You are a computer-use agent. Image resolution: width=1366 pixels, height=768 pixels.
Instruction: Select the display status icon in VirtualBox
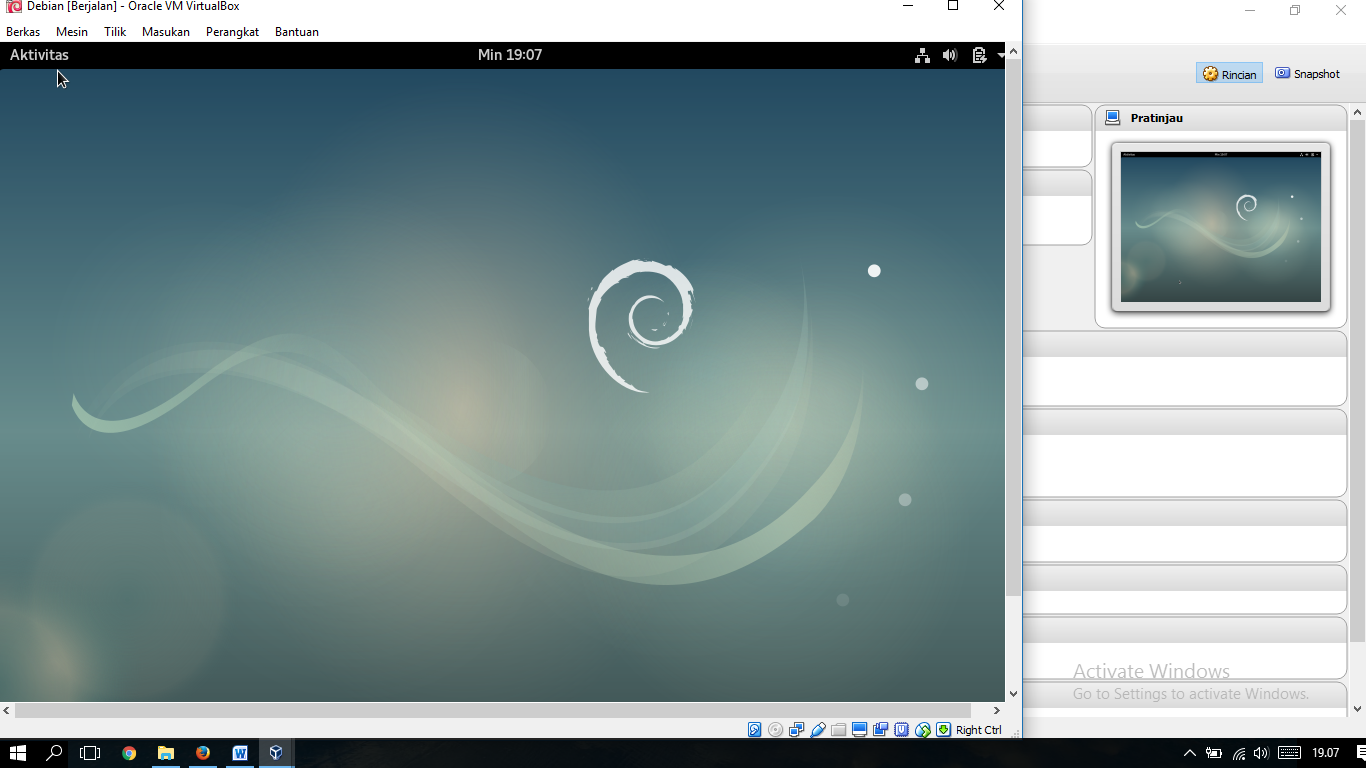[859, 729]
